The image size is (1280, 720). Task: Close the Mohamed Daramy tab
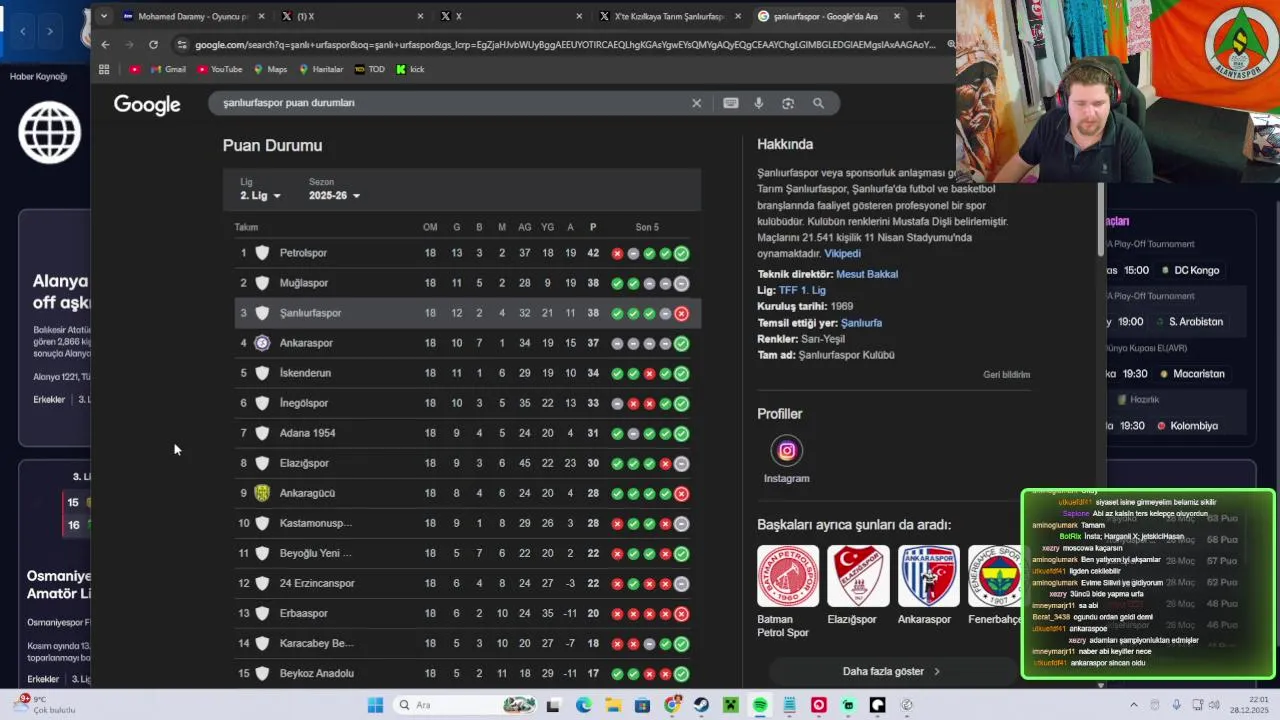click(262, 16)
